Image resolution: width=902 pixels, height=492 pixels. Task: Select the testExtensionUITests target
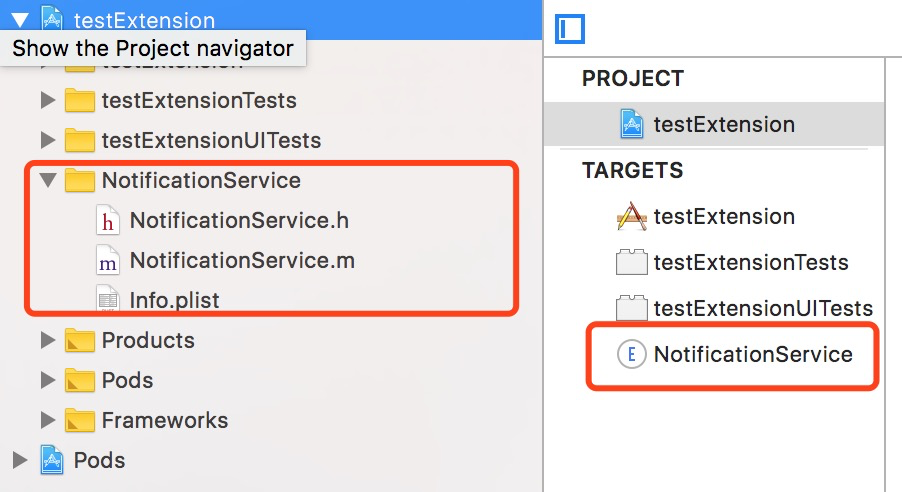tap(763, 308)
